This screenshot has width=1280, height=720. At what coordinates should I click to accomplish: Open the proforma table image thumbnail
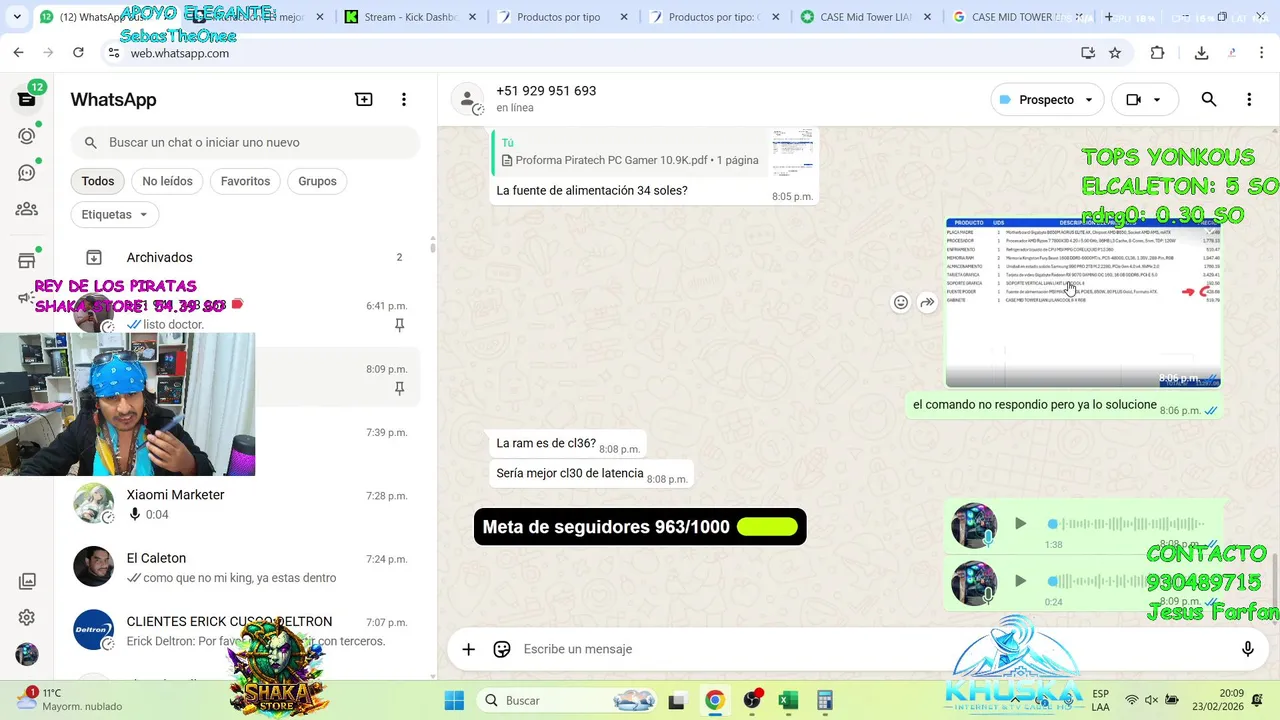tap(1083, 302)
